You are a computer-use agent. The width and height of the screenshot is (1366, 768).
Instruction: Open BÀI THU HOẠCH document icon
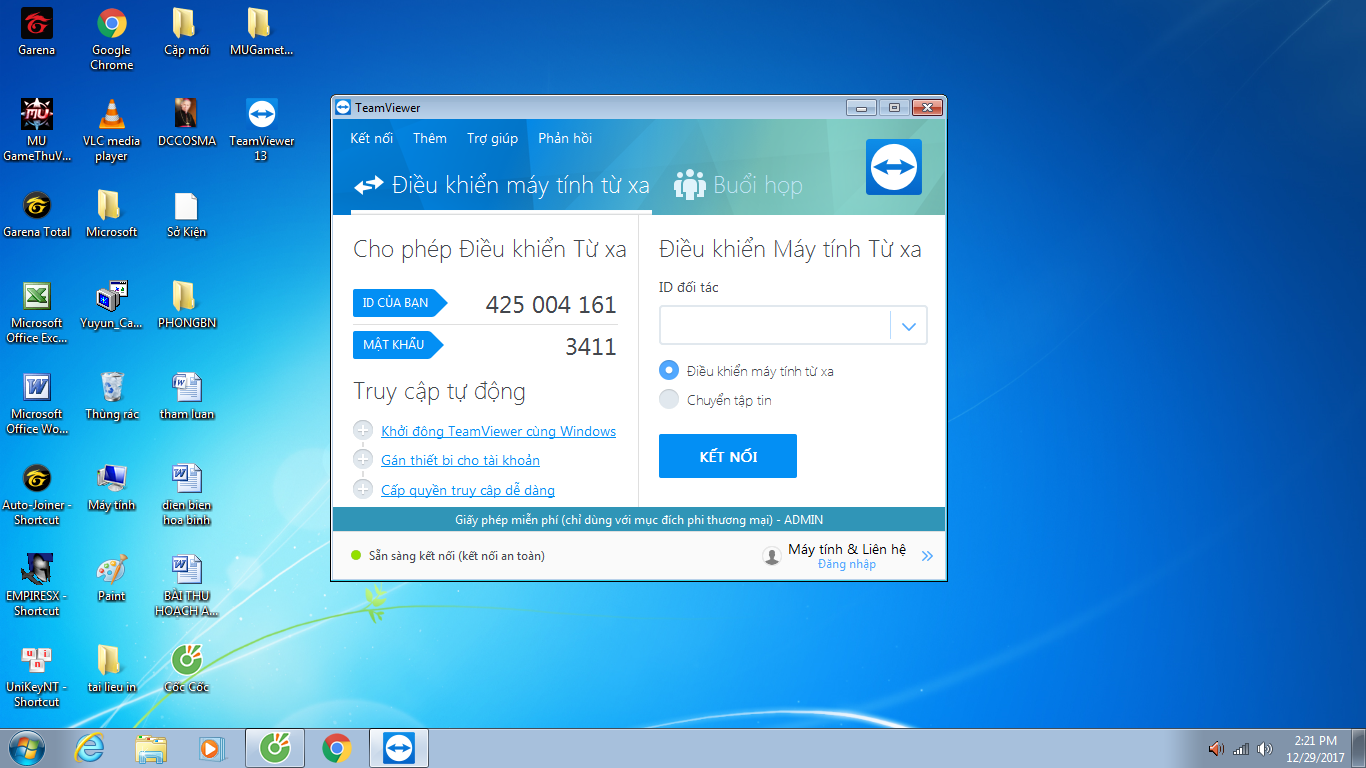point(187,585)
